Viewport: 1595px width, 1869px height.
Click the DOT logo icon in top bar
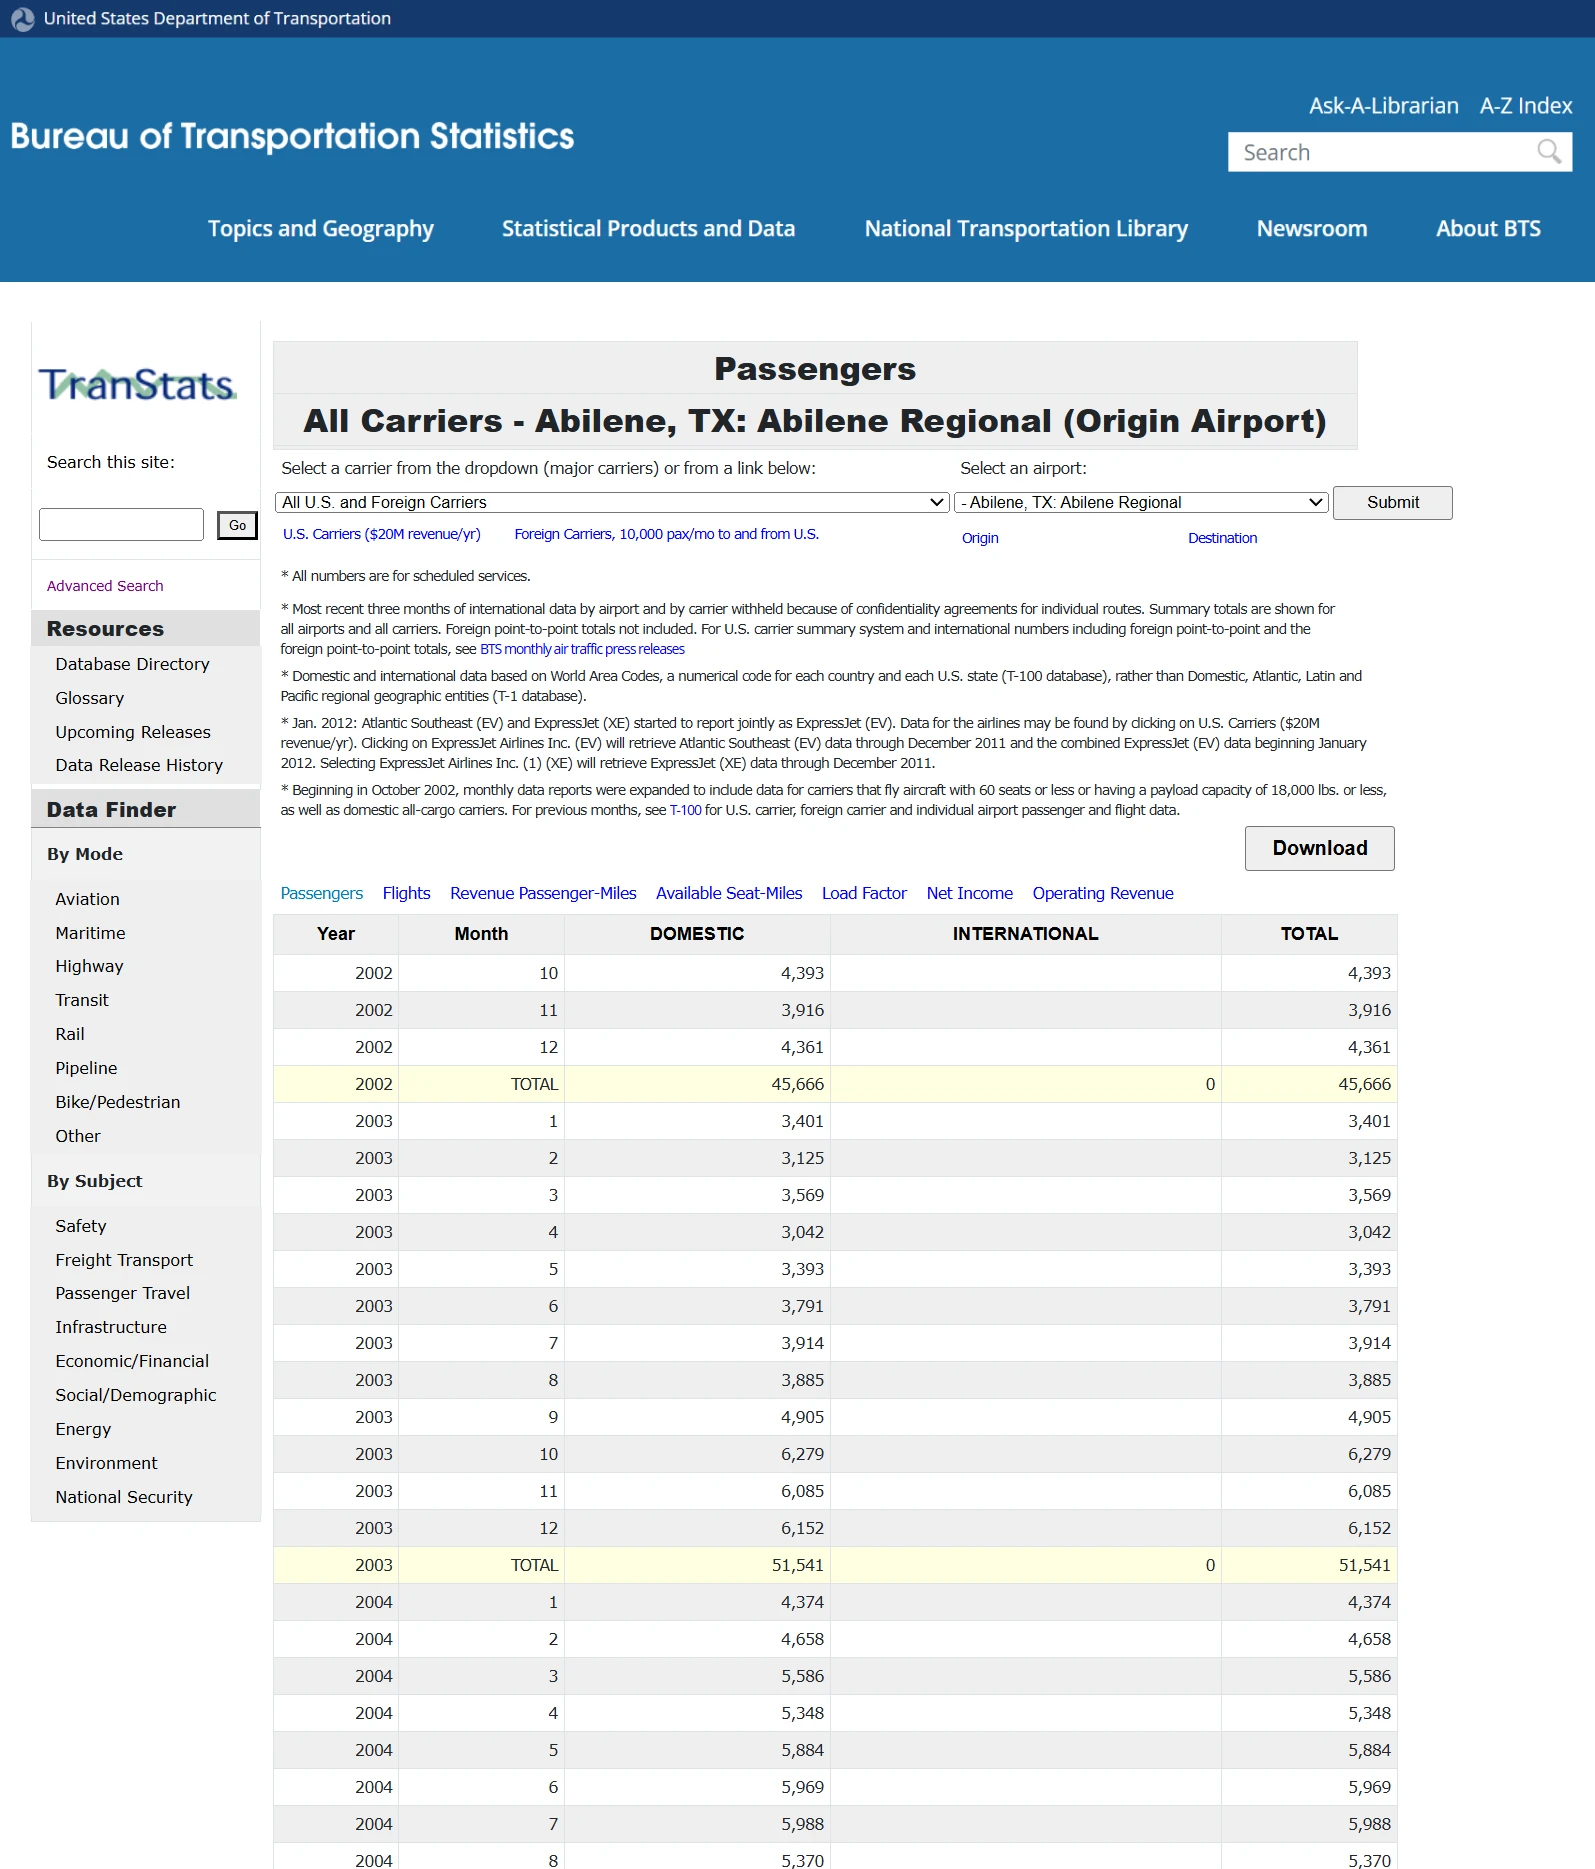click(x=22, y=19)
